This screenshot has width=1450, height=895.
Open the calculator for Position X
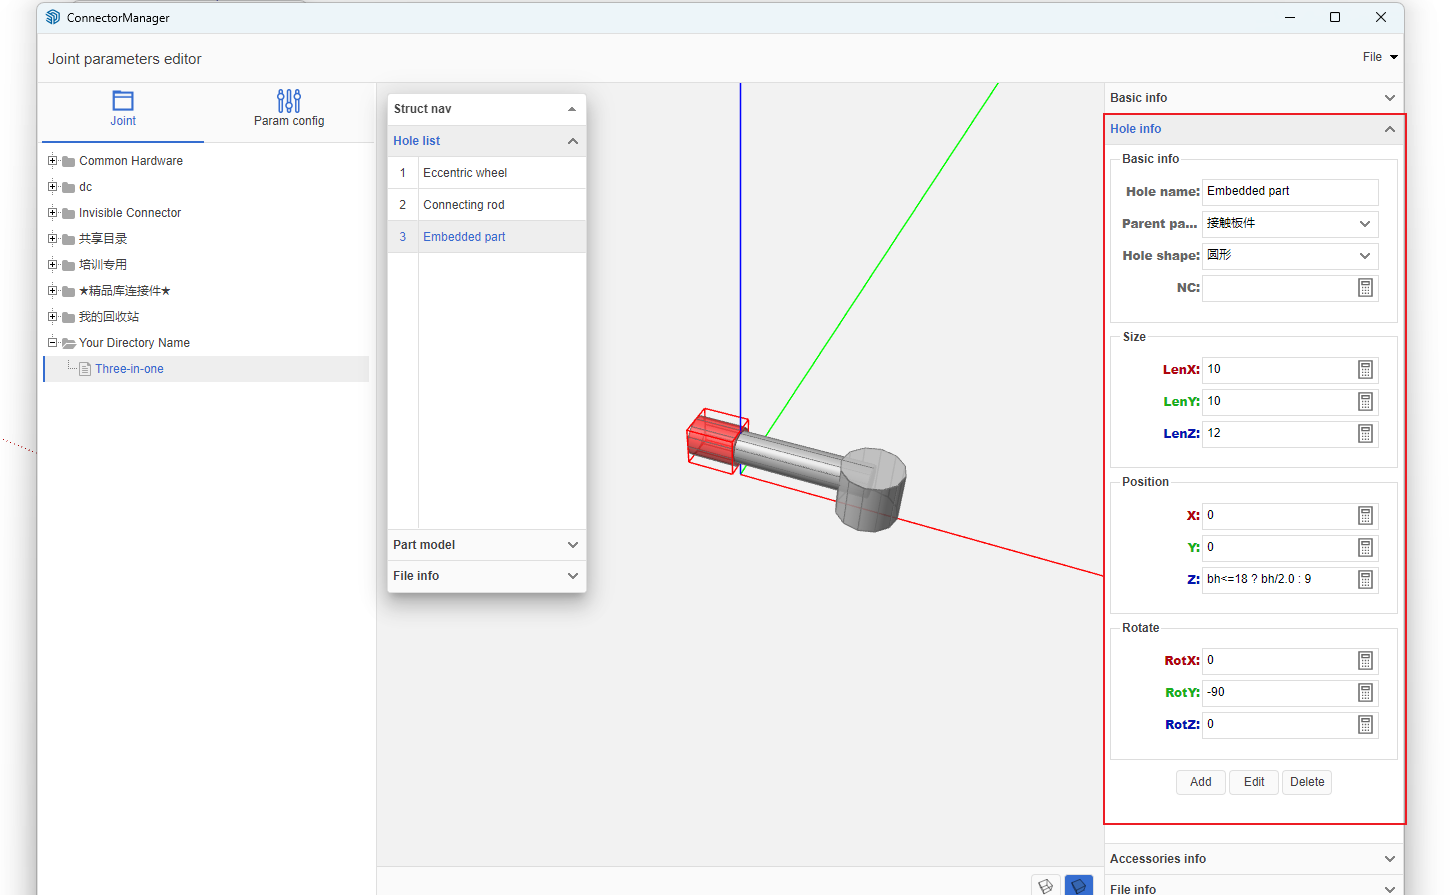[x=1365, y=516]
